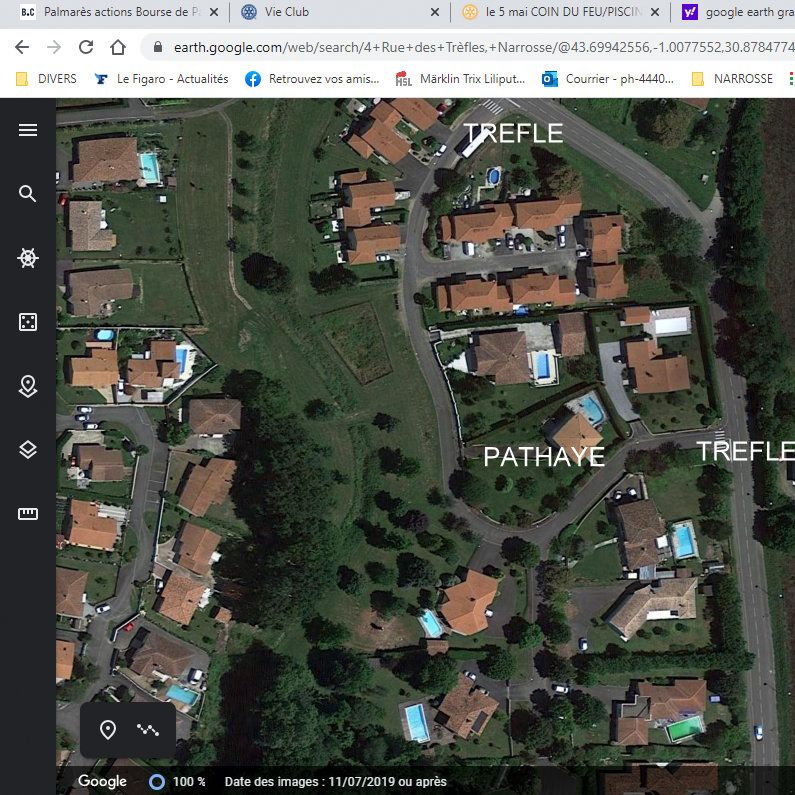Open Le Figaro - Actualités bookmark
This screenshot has width=795, height=795.
click(x=162, y=79)
